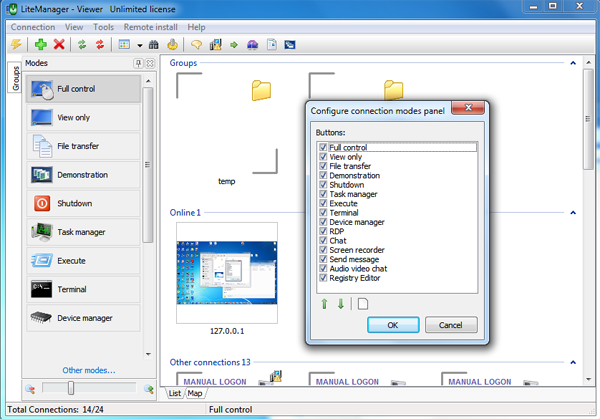
Task: Open the view style dropdown arrow in toolbar
Action: click(x=140, y=45)
